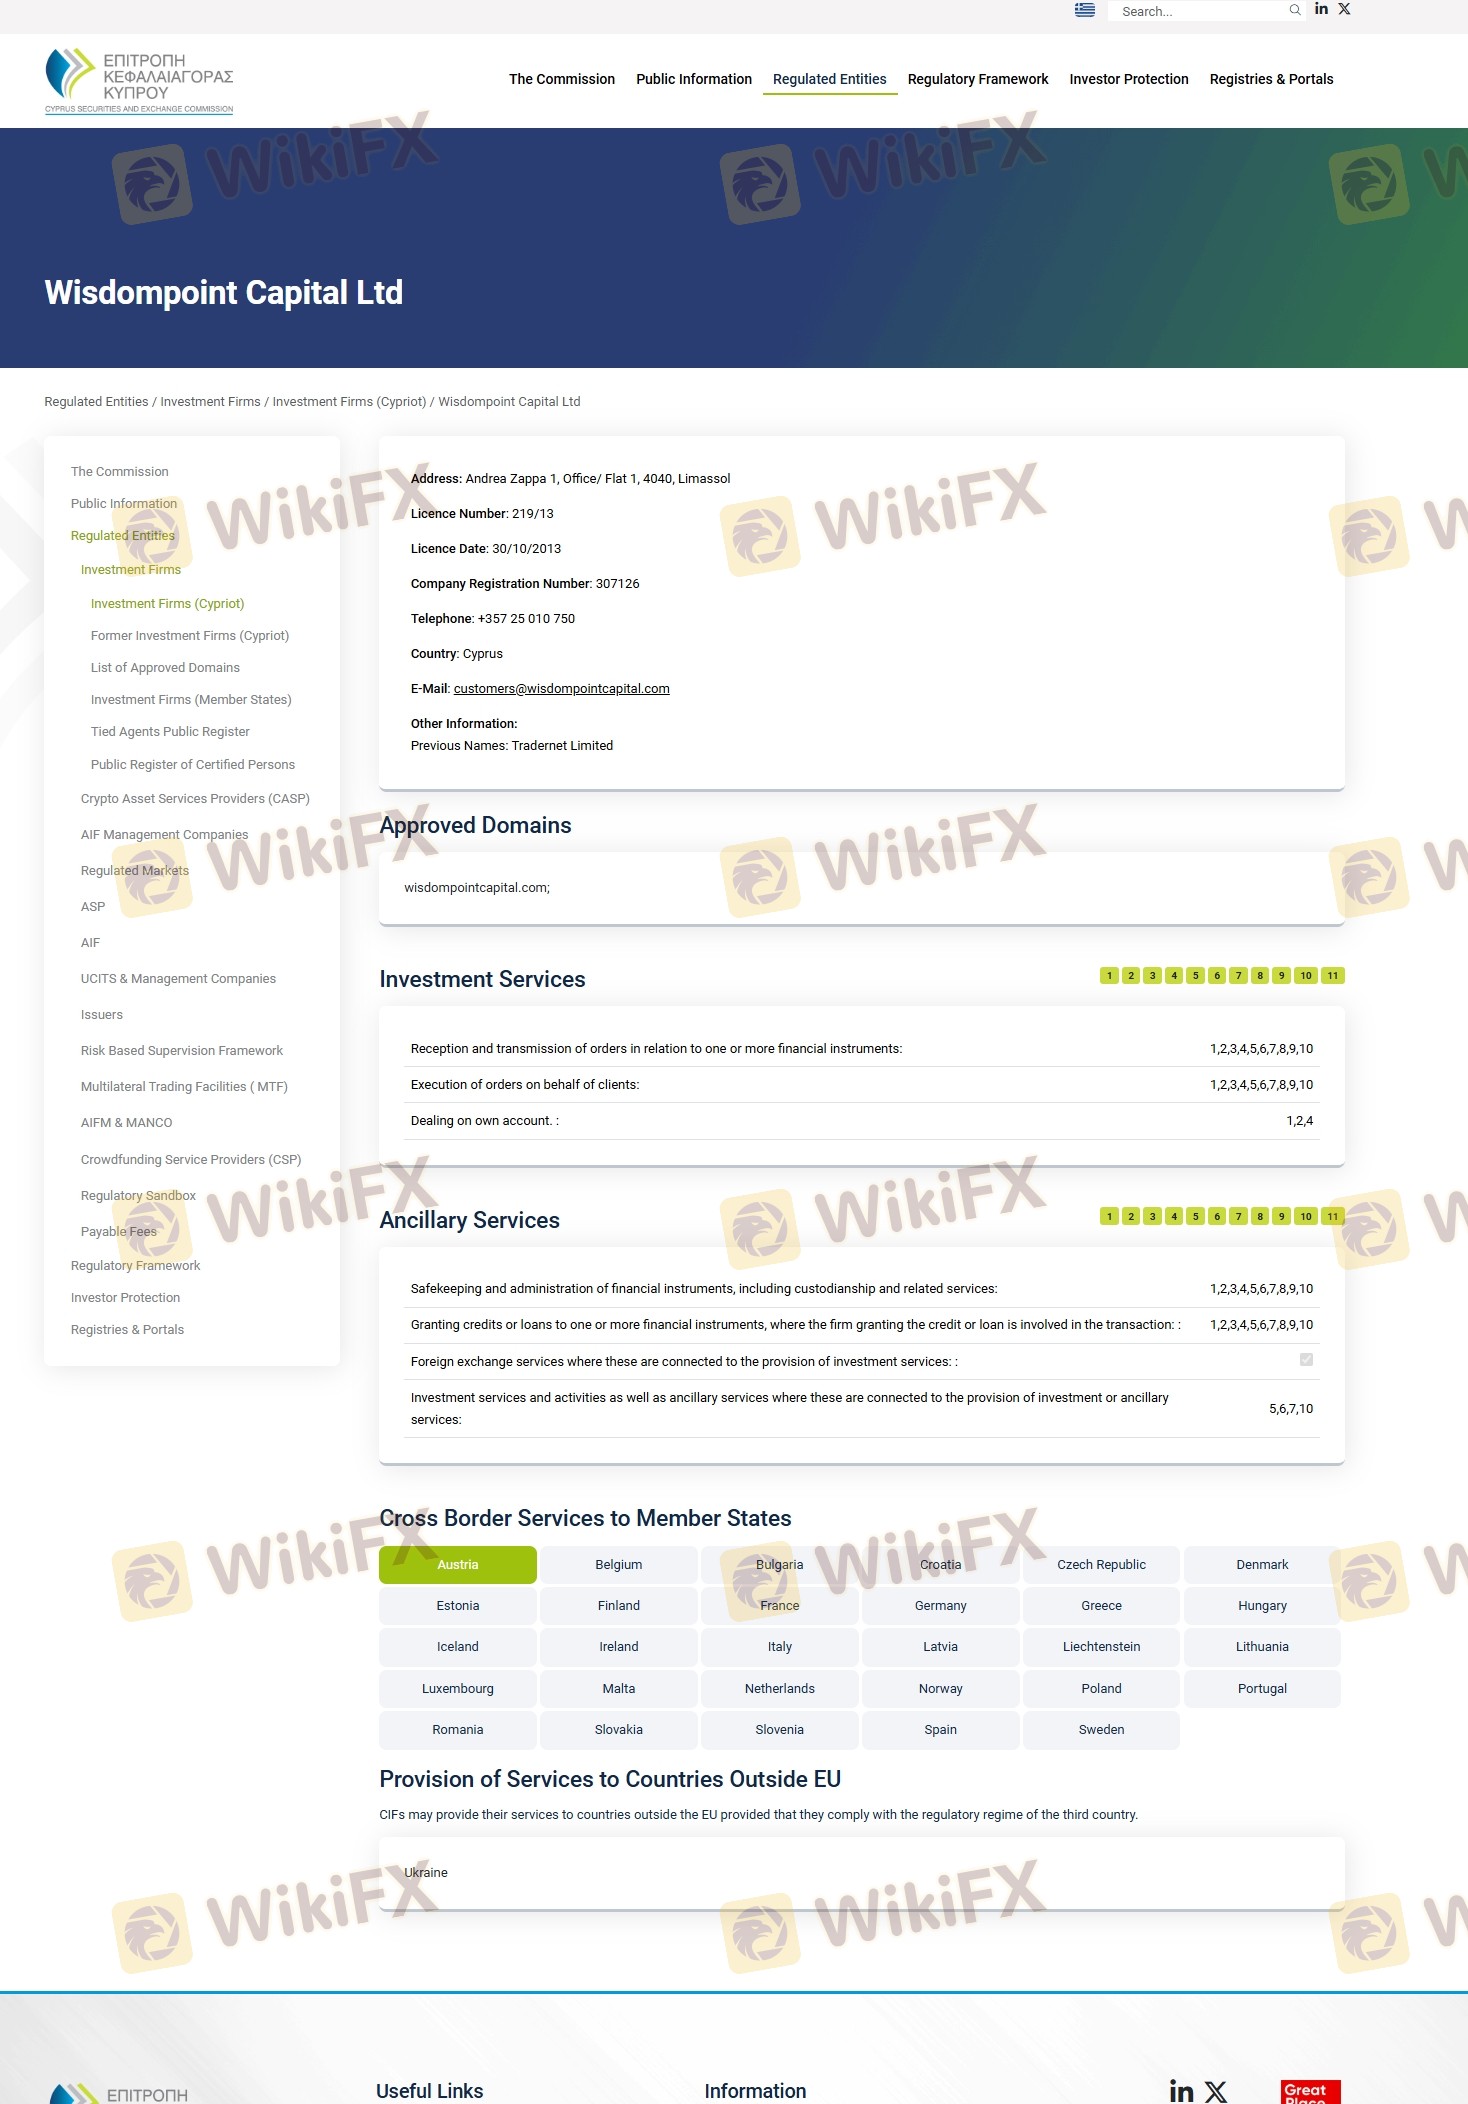This screenshot has height=2104, width=1468.
Task: Open Regulated Markets in sidebar
Action: (x=135, y=871)
